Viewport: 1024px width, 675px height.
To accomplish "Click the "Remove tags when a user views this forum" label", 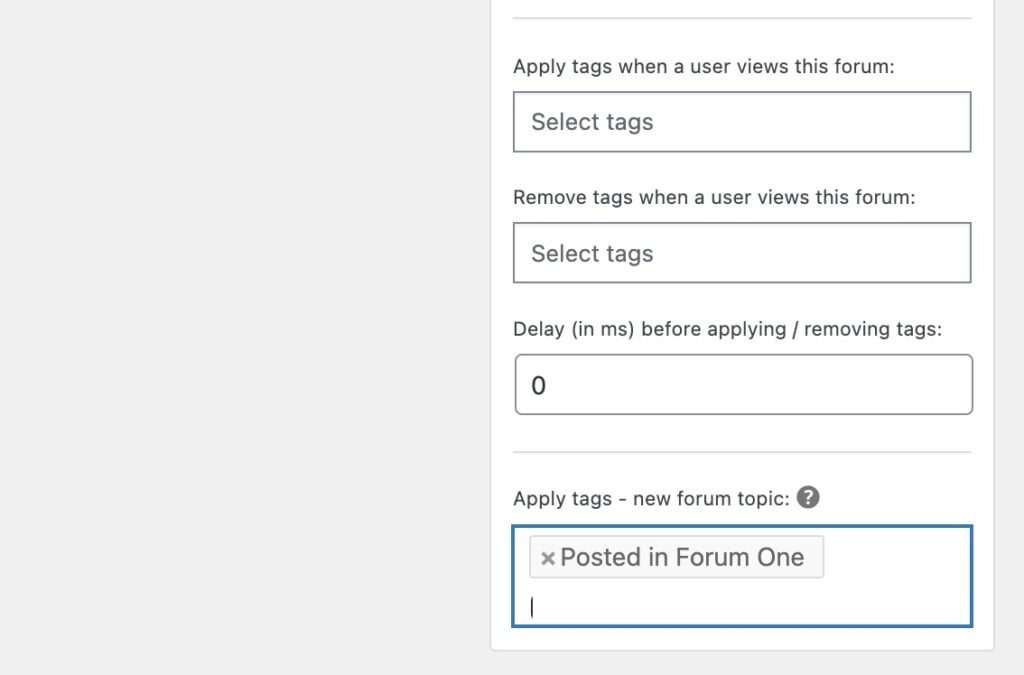I will pyautogui.click(x=714, y=197).
